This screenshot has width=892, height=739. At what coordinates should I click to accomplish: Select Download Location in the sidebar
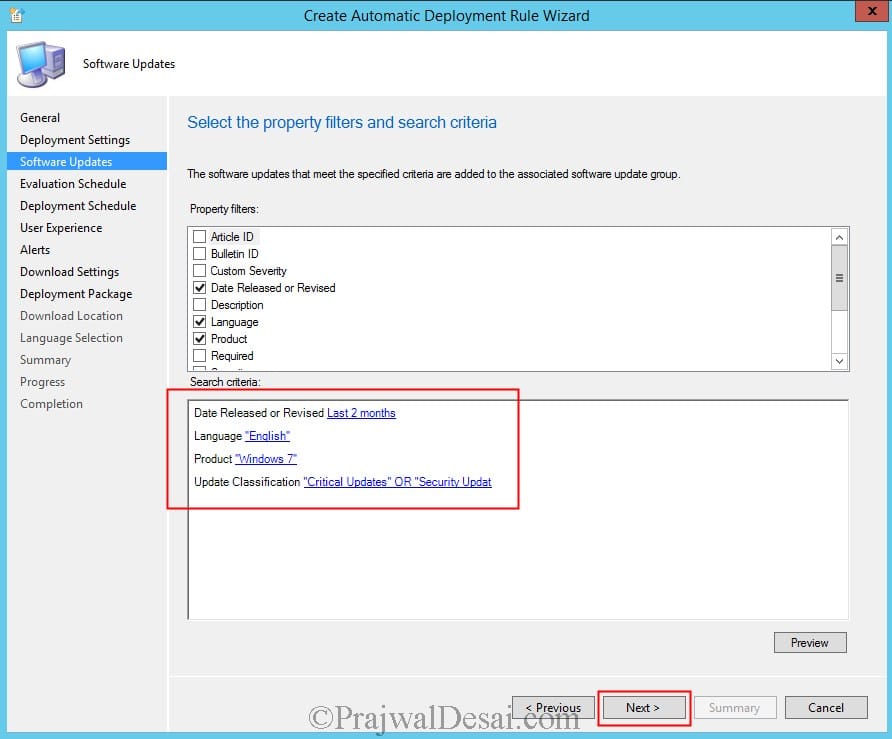(71, 316)
